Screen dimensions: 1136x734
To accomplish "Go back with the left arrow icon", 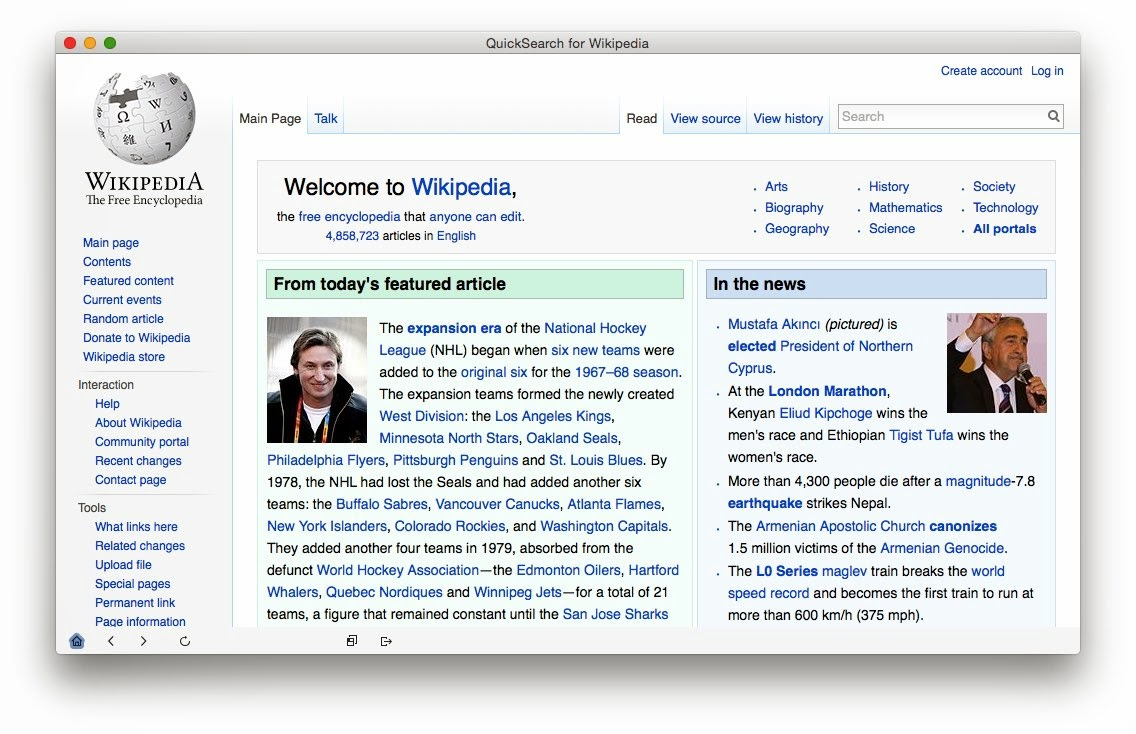I will 111,641.
